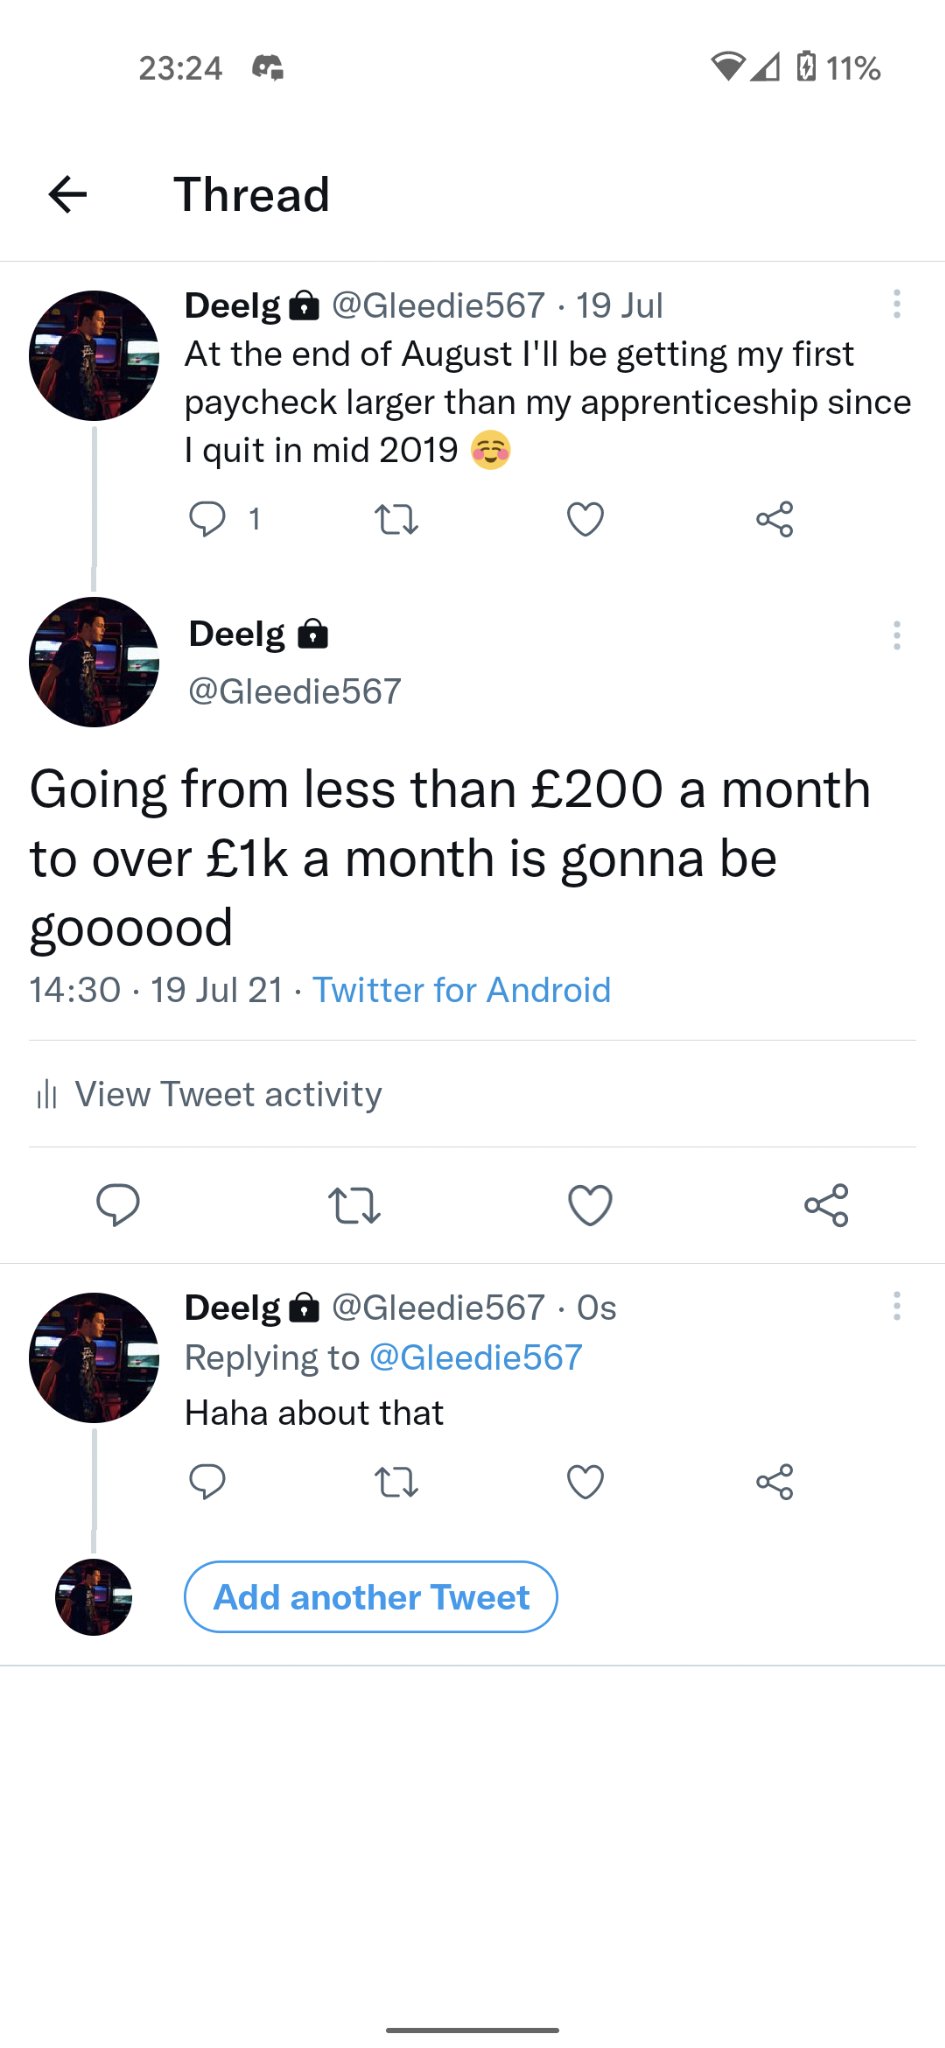The height and width of the screenshot is (2048, 945).
Task: Reply to the first tweet about August paycheck
Action: pyautogui.click(x=208, y=519)
